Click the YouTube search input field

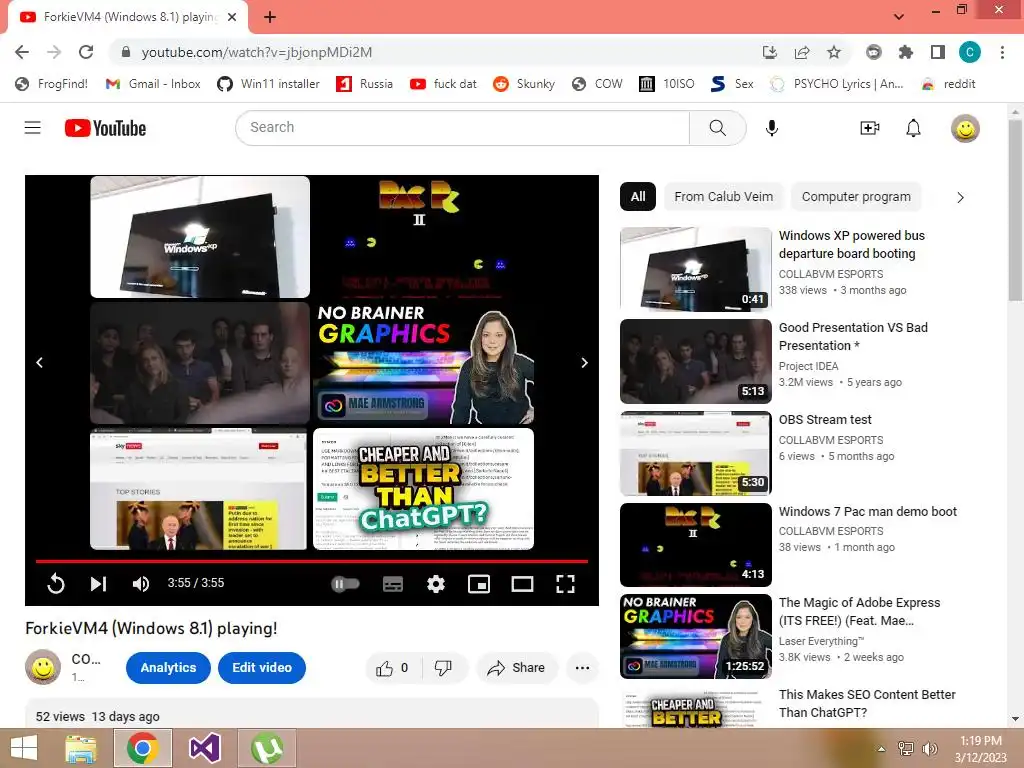coord(462,127)
